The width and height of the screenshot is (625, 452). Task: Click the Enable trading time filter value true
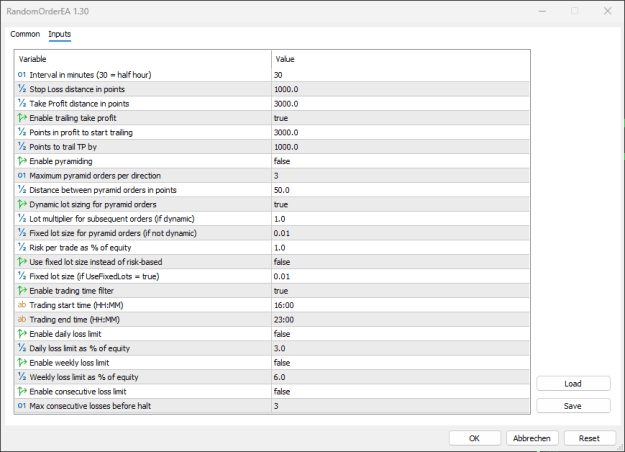click(281, 291)
